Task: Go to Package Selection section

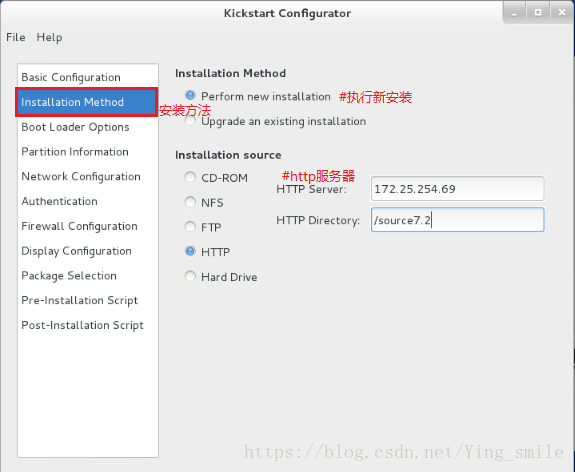Action: [88, 276]
